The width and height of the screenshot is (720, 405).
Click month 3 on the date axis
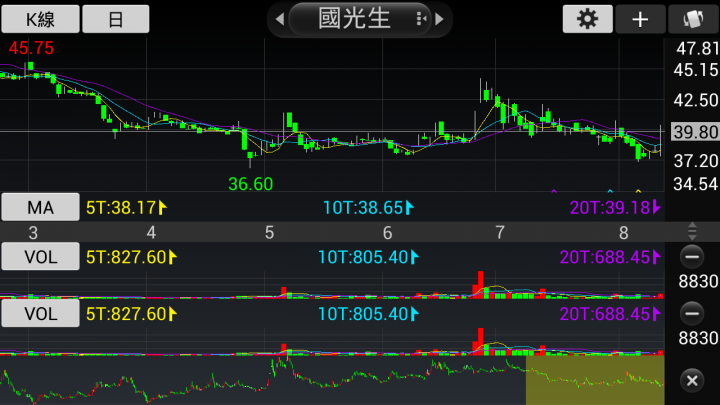point(33,233)
